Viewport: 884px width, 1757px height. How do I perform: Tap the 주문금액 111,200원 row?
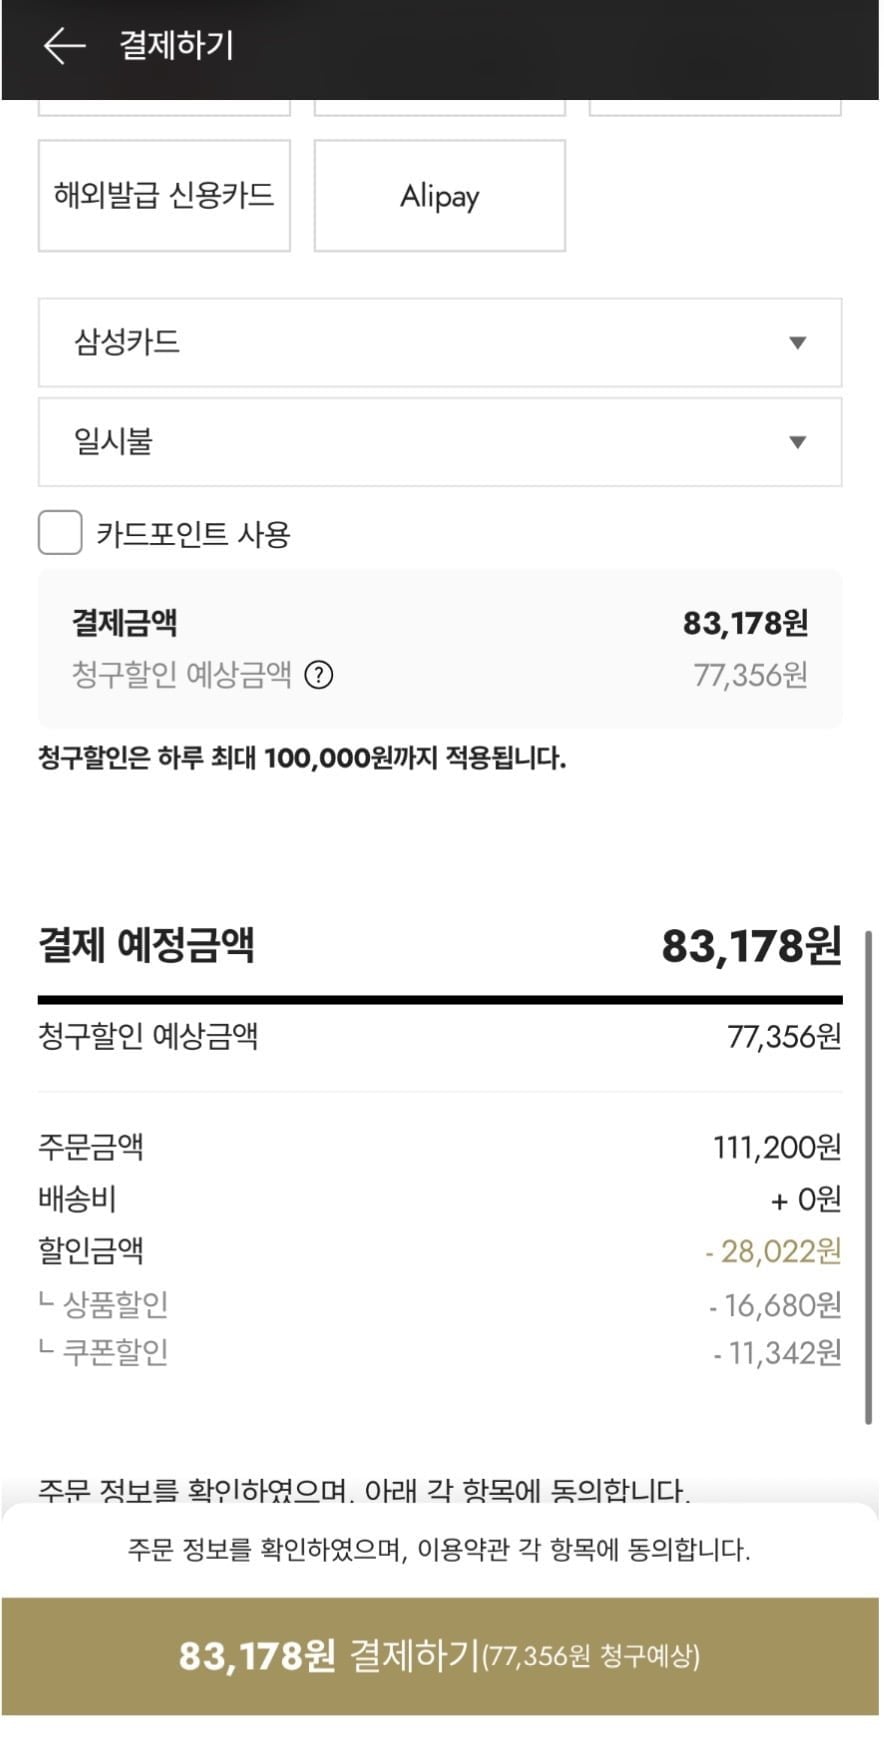[440, 1147]
